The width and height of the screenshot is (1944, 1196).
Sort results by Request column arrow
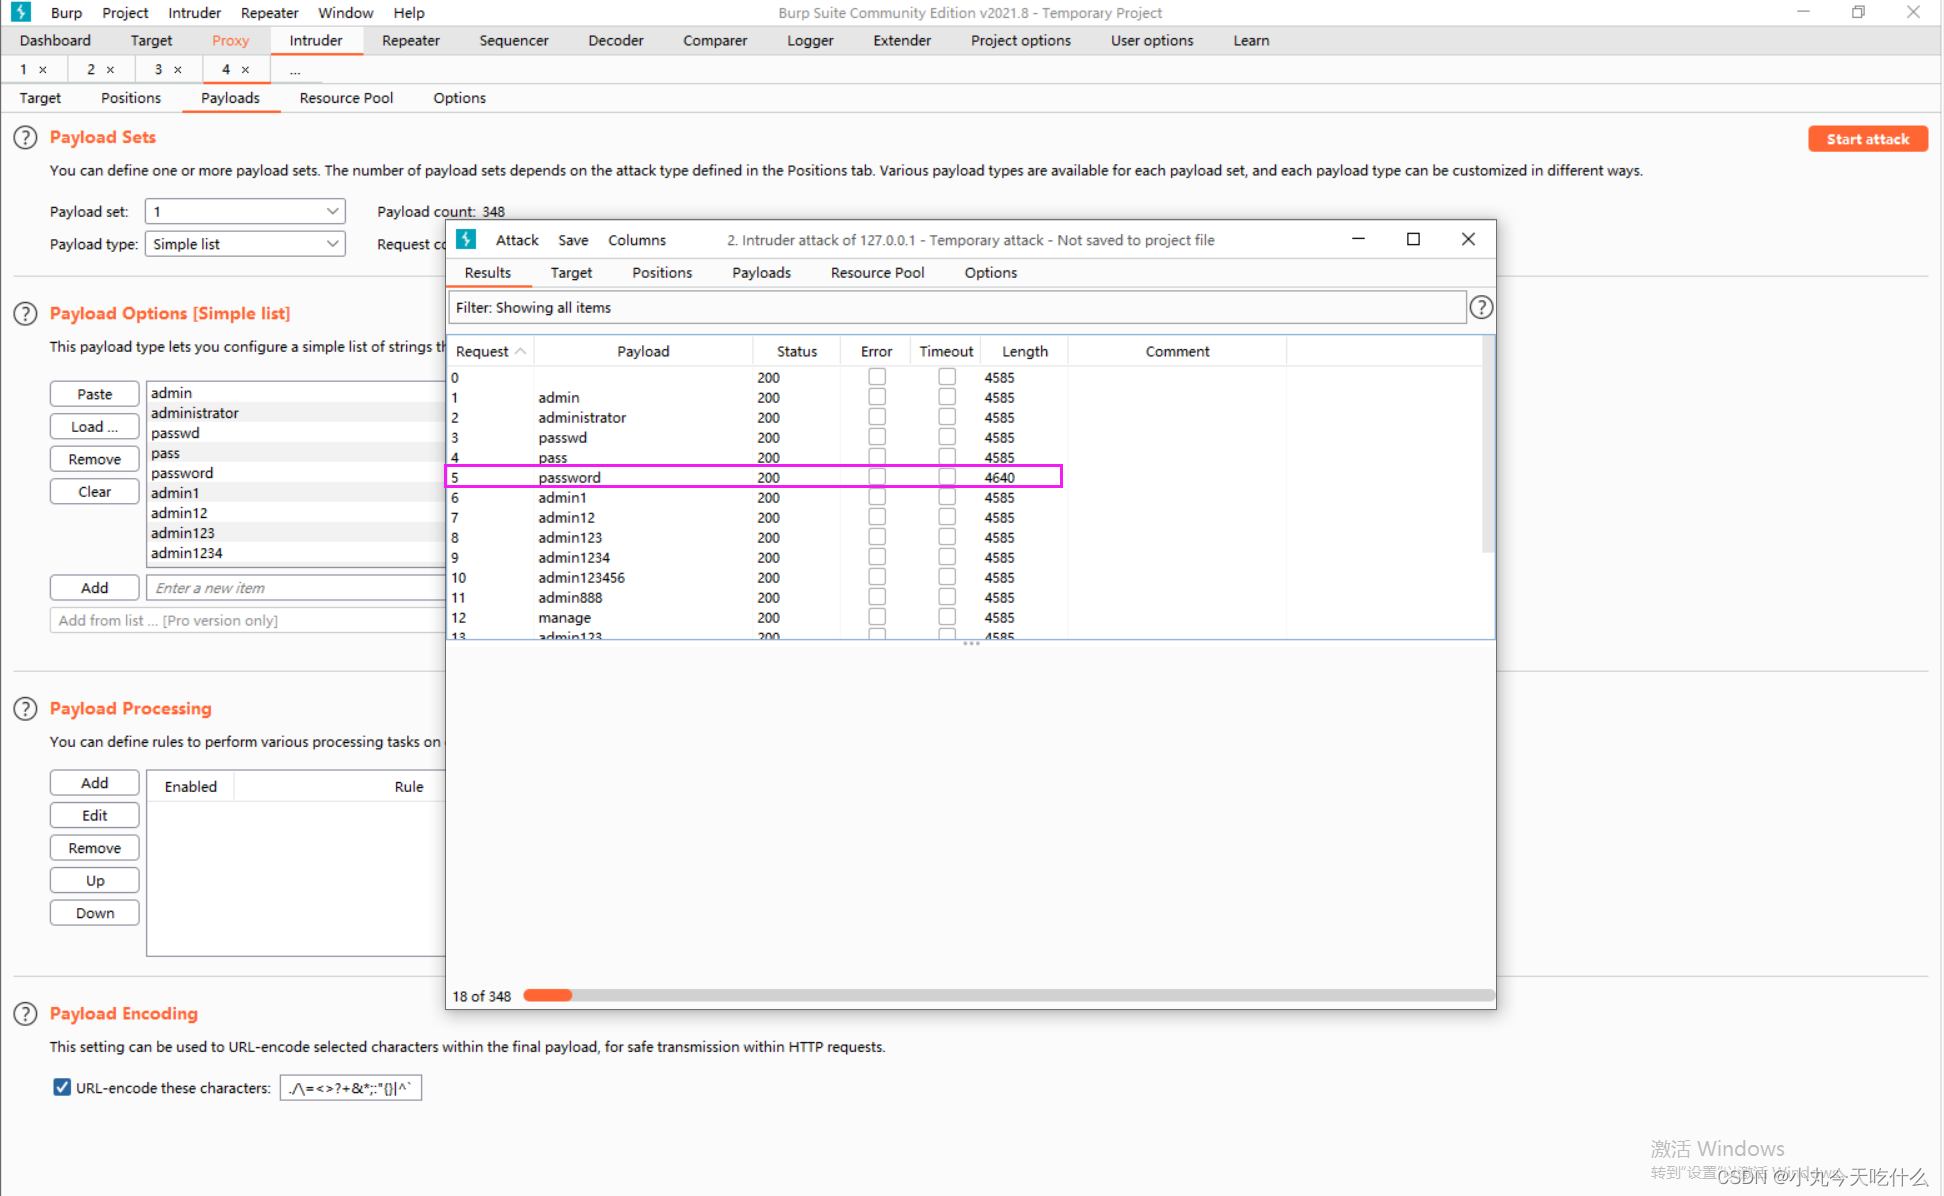click(520, 352)
